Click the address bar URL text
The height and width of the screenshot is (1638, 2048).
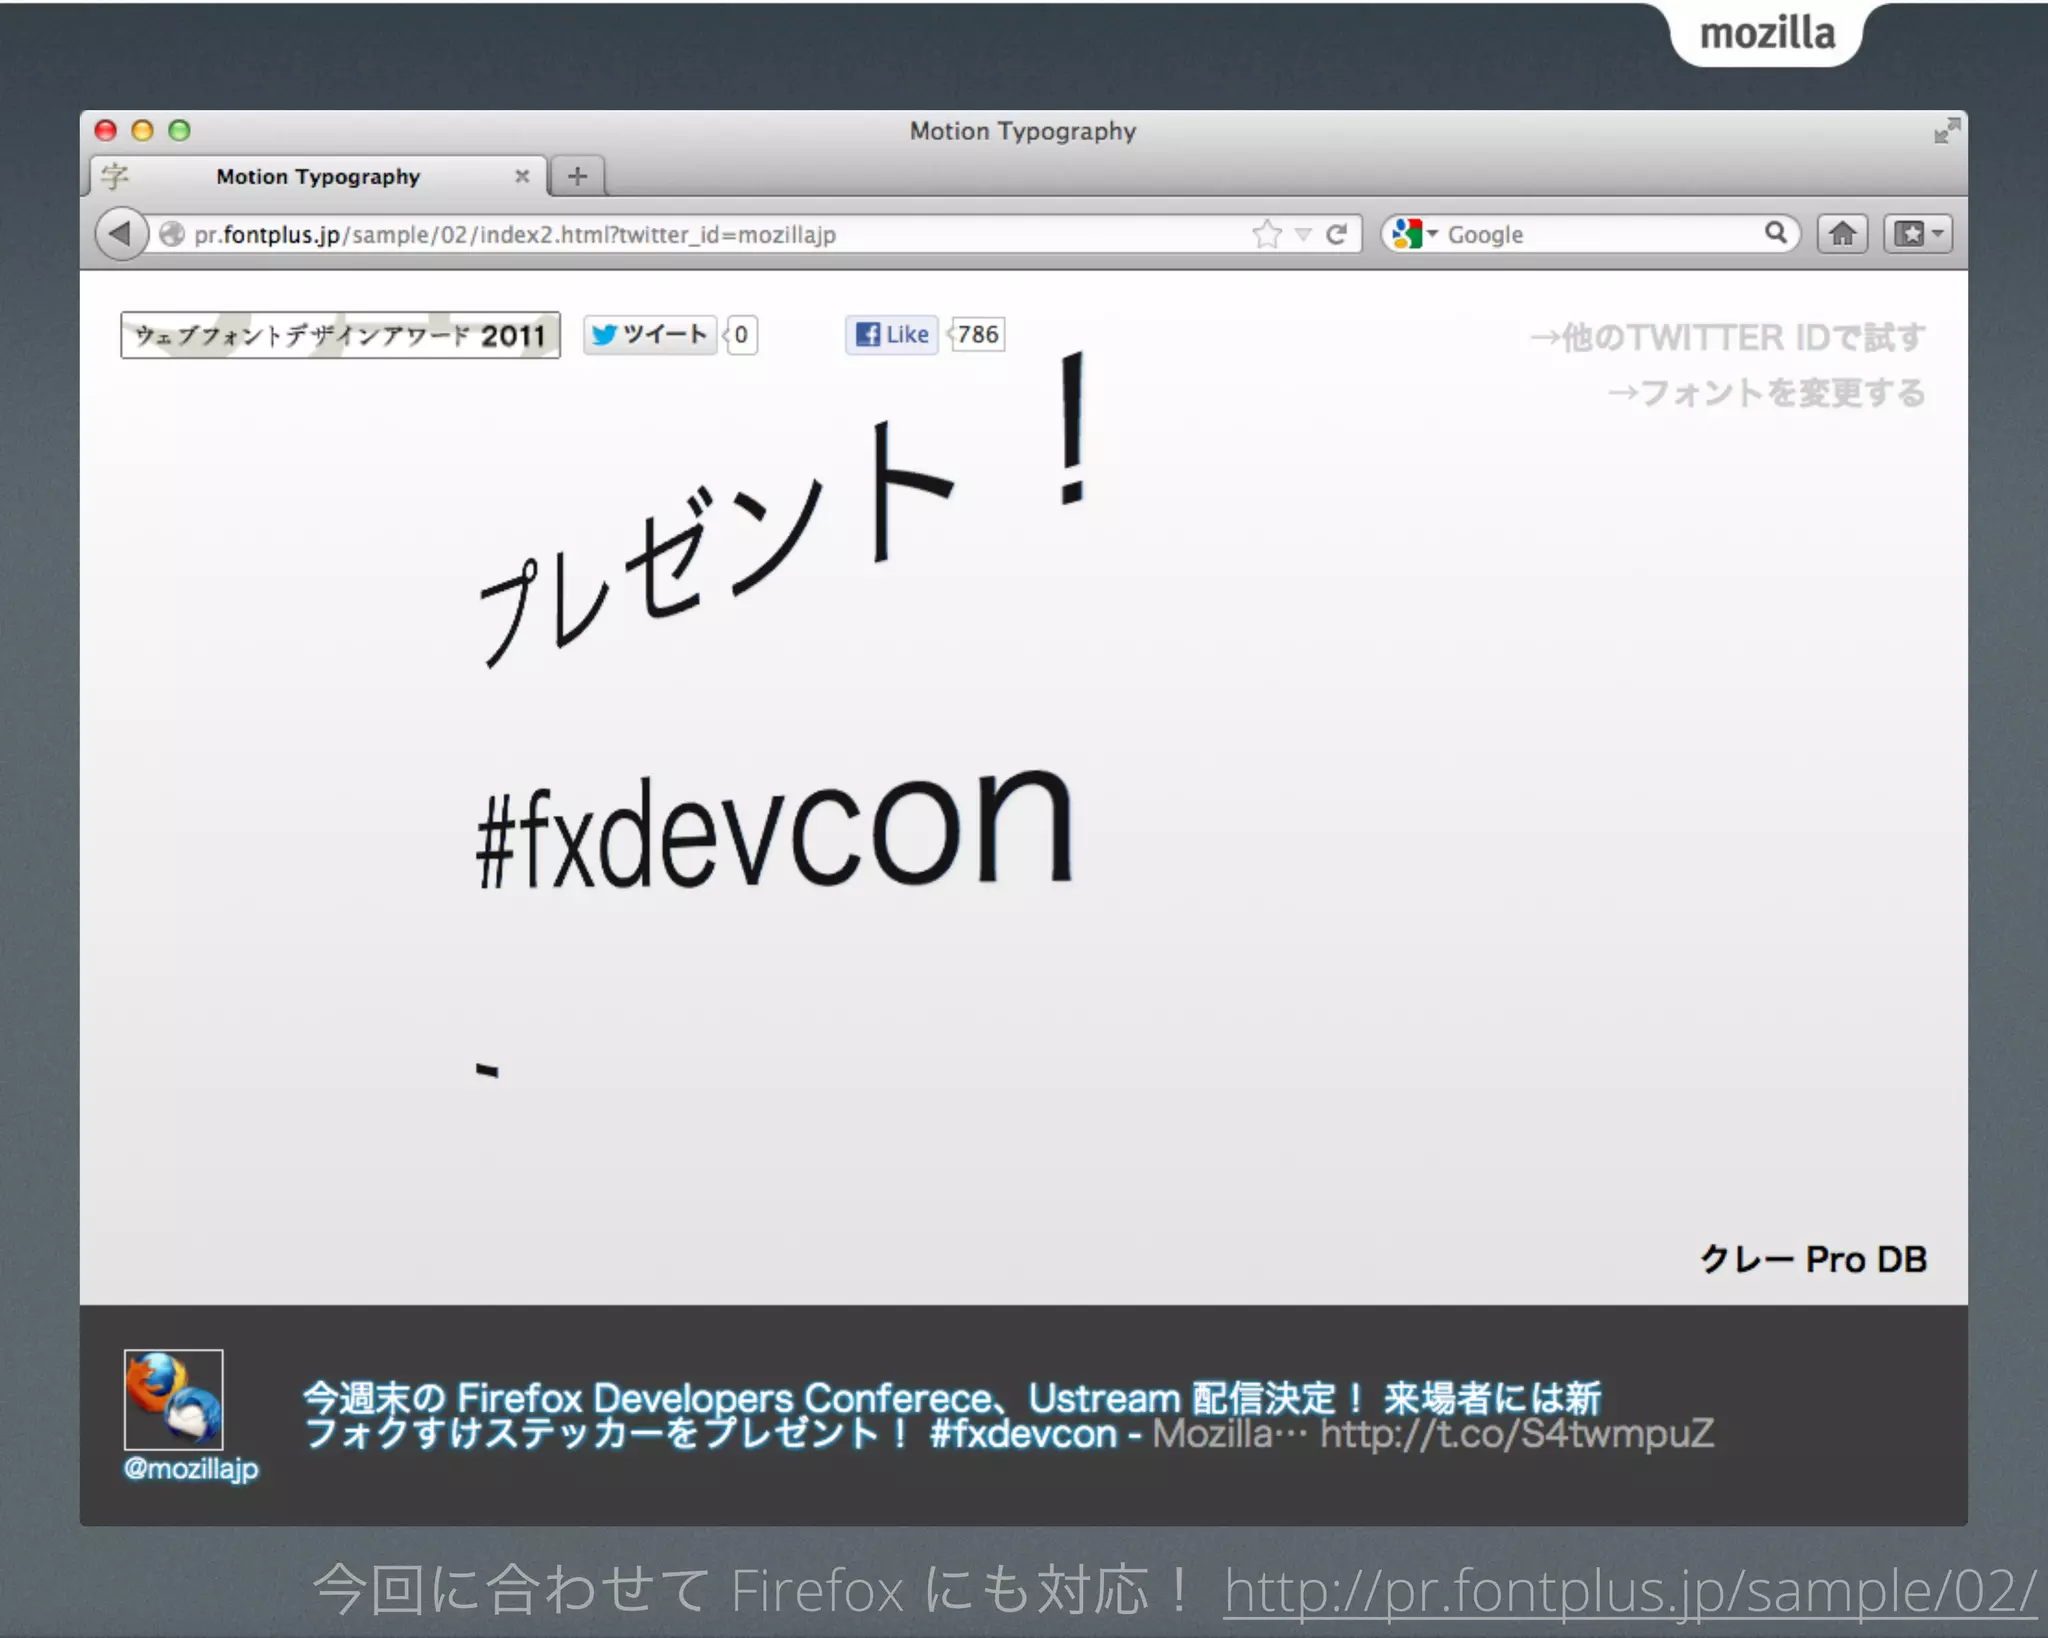coord(515,235)
